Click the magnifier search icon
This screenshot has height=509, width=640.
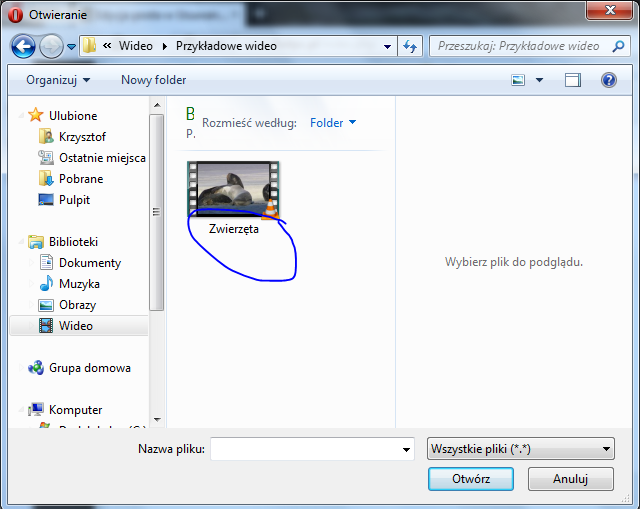click(x=619, y=46)
